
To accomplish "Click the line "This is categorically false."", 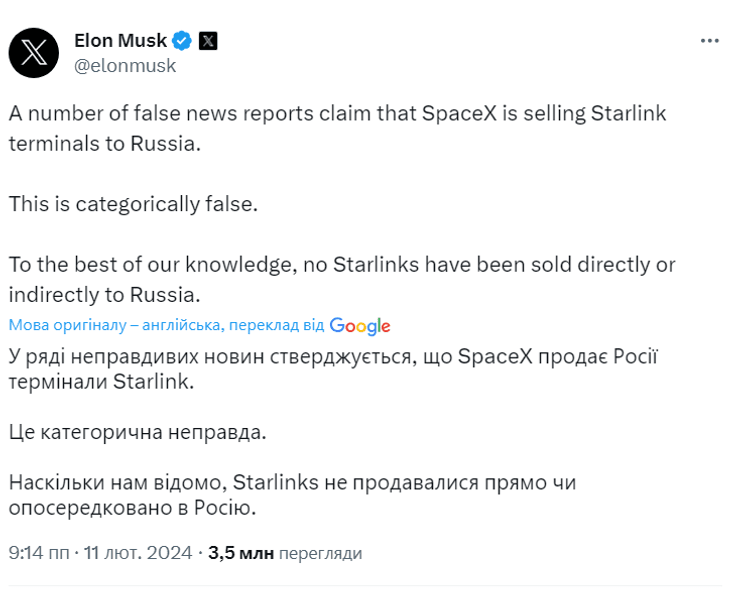I will click(133, 203).
